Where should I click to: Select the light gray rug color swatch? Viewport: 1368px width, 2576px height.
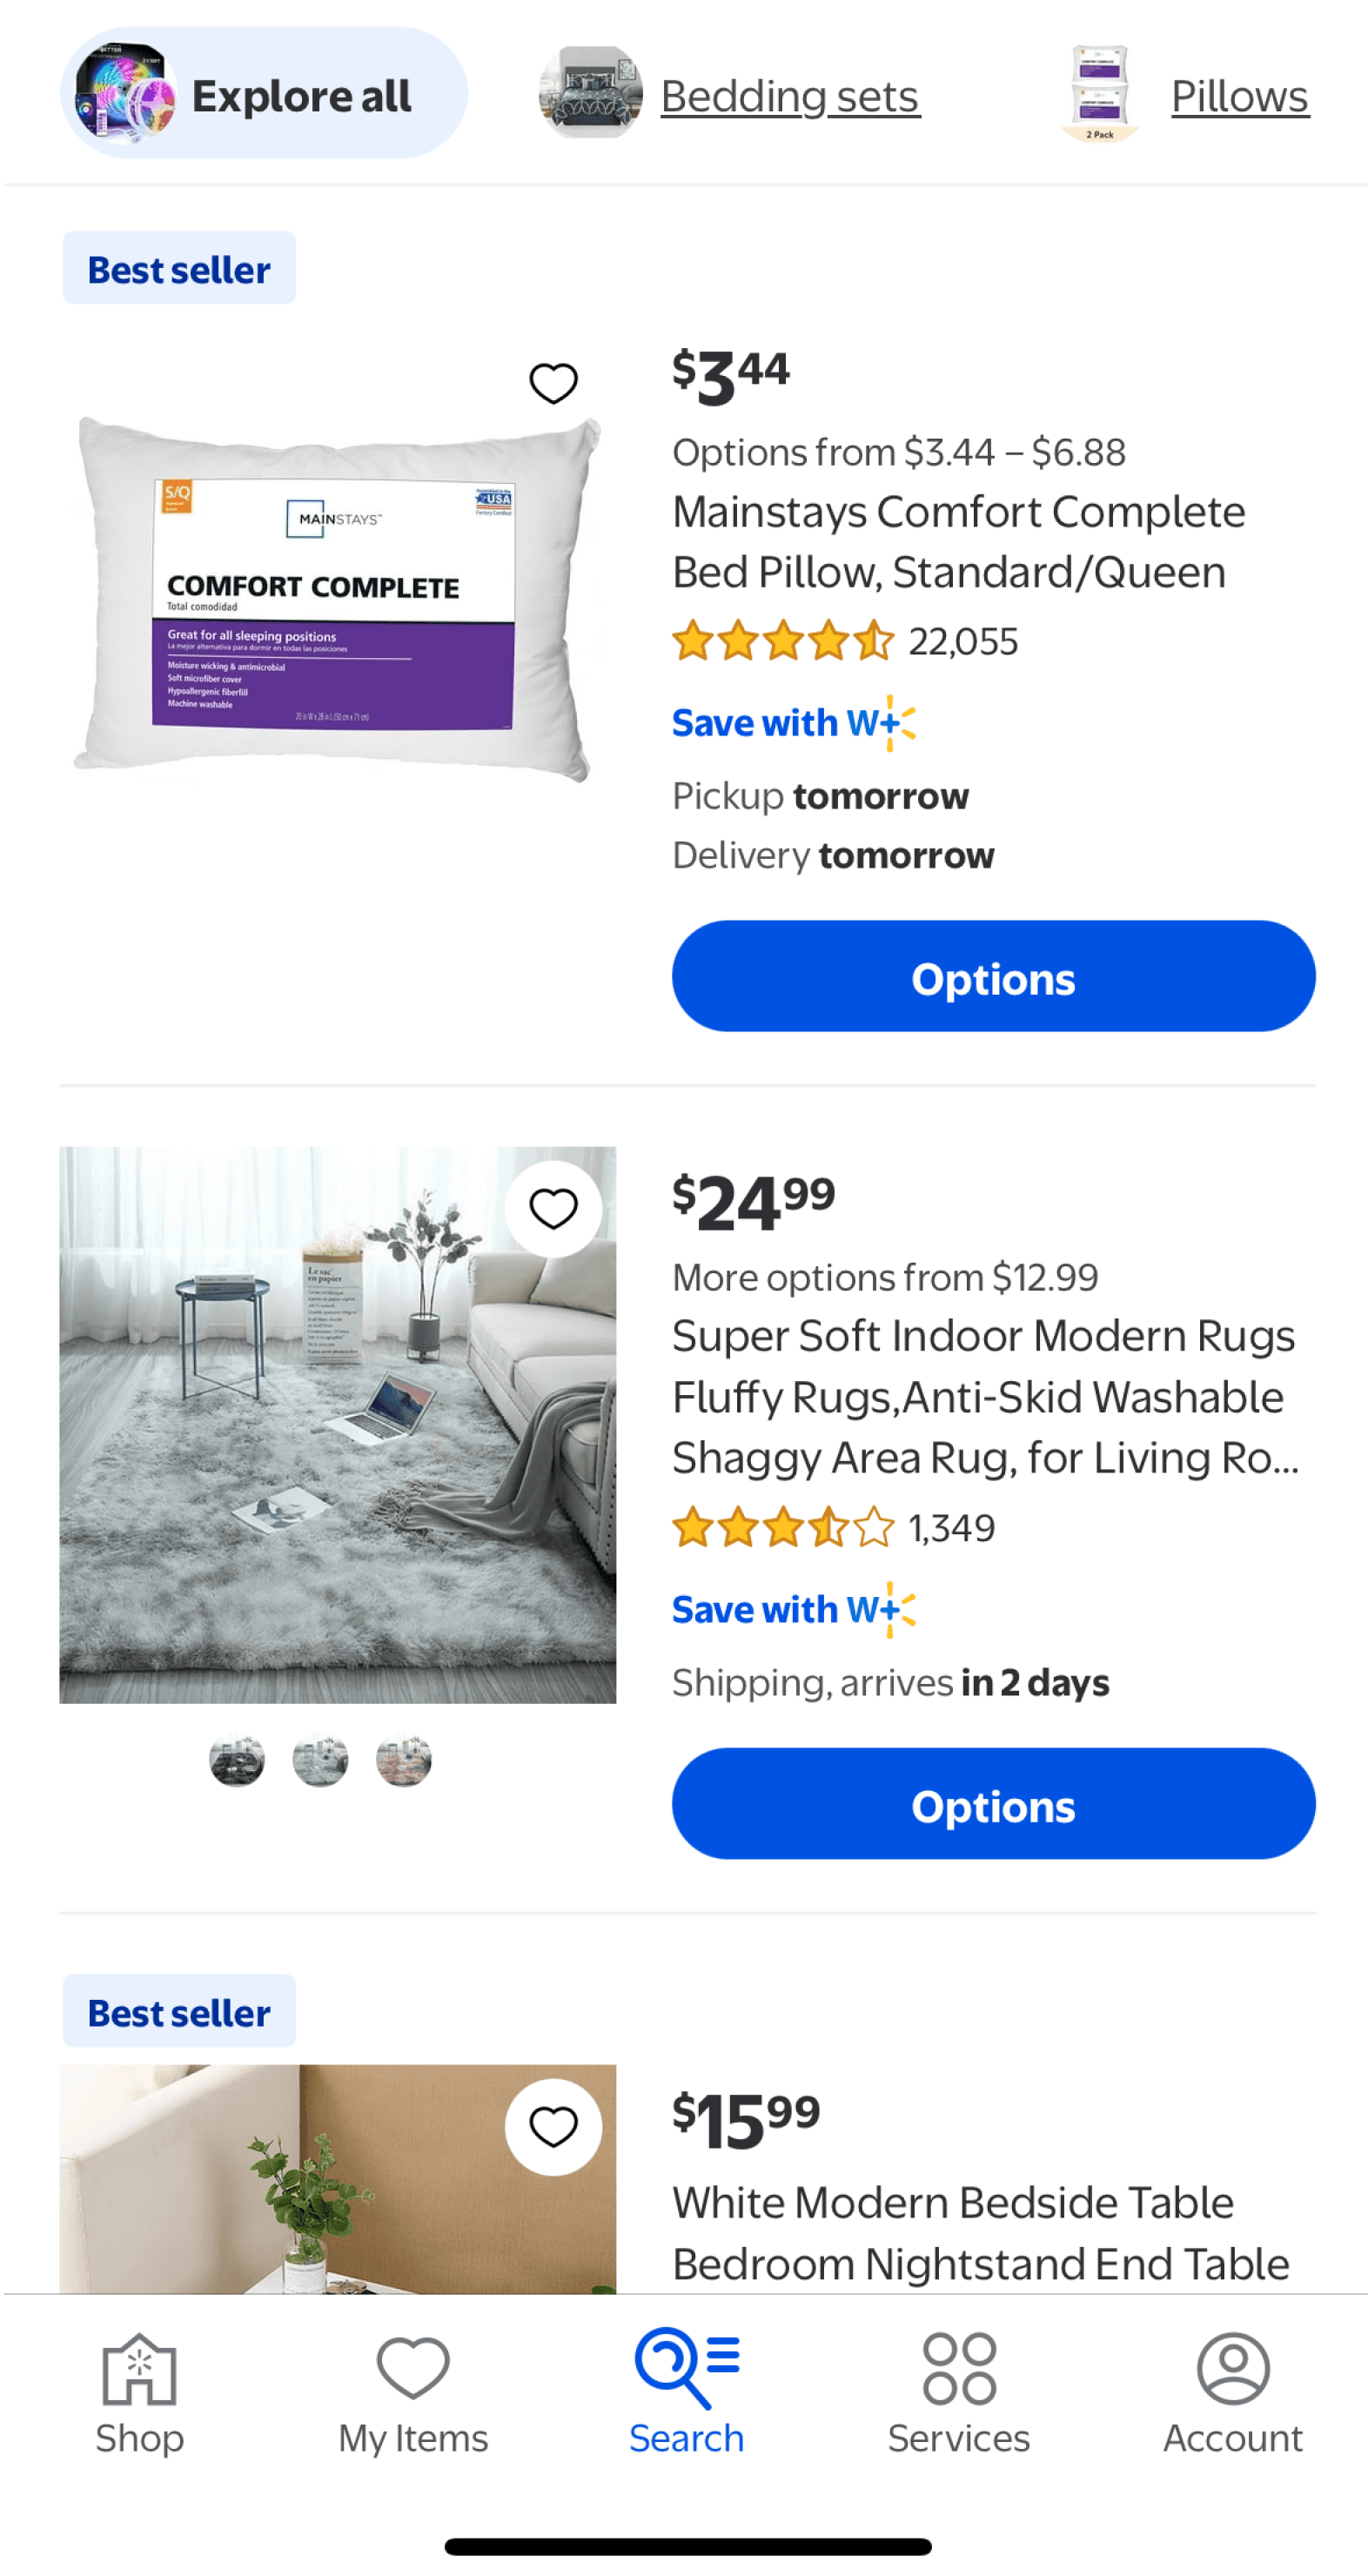320,1760
